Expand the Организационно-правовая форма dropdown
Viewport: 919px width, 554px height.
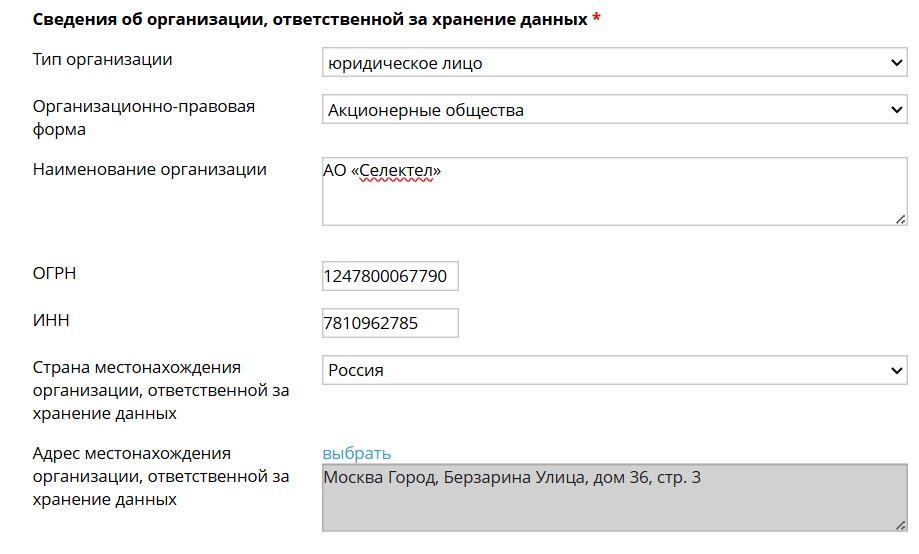pos(614,109)
